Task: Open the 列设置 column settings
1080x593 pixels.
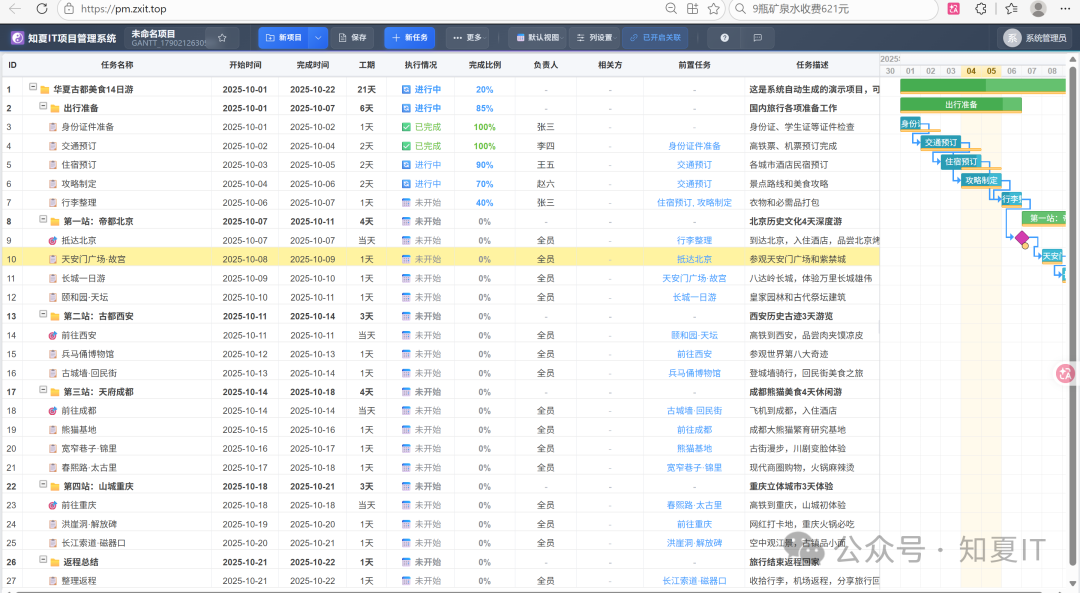Action: tap(594, 38)
